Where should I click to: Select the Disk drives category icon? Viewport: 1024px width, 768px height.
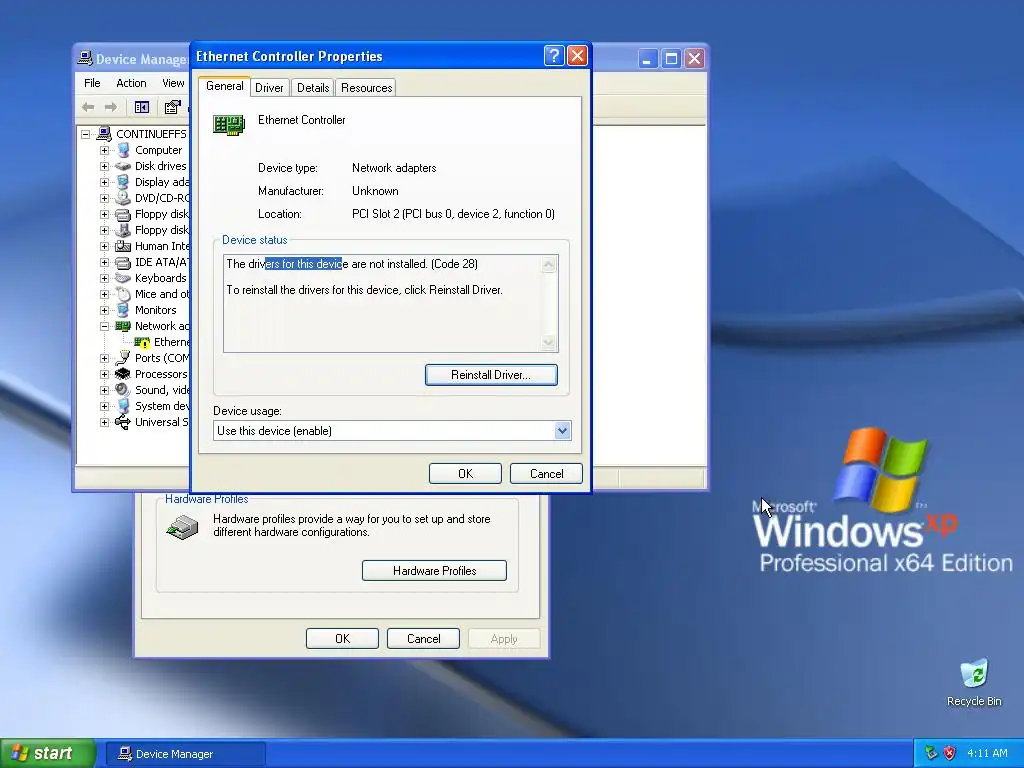click(x=123, y=166)
